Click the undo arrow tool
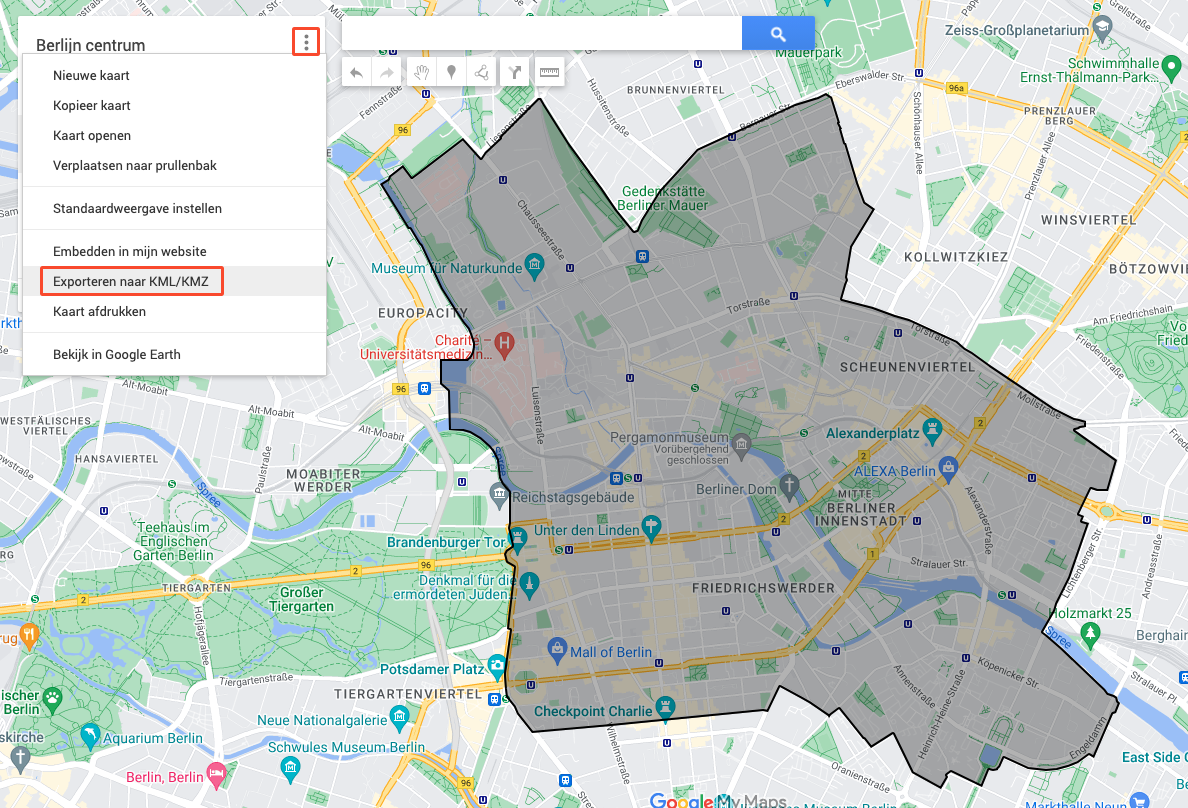 tap(356, 73)
